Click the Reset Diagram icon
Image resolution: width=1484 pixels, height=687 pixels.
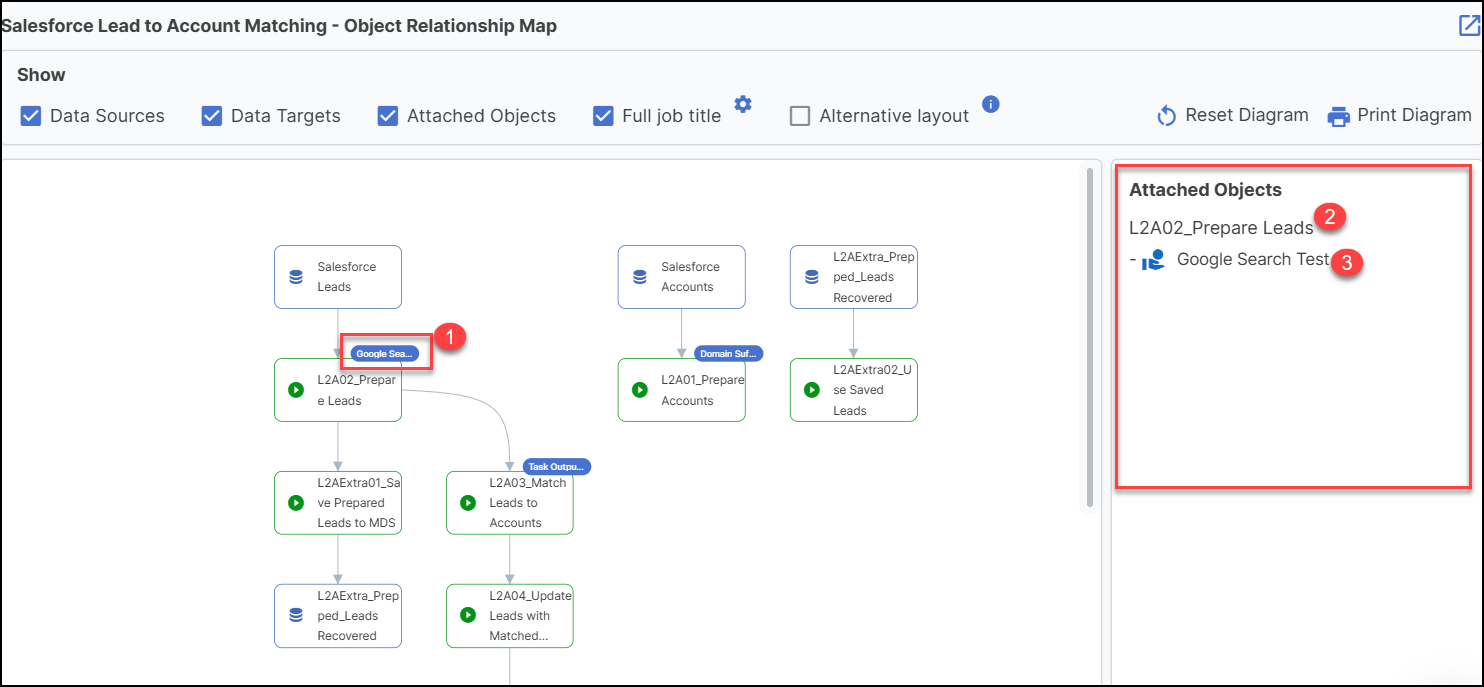tap(1166, 116)
